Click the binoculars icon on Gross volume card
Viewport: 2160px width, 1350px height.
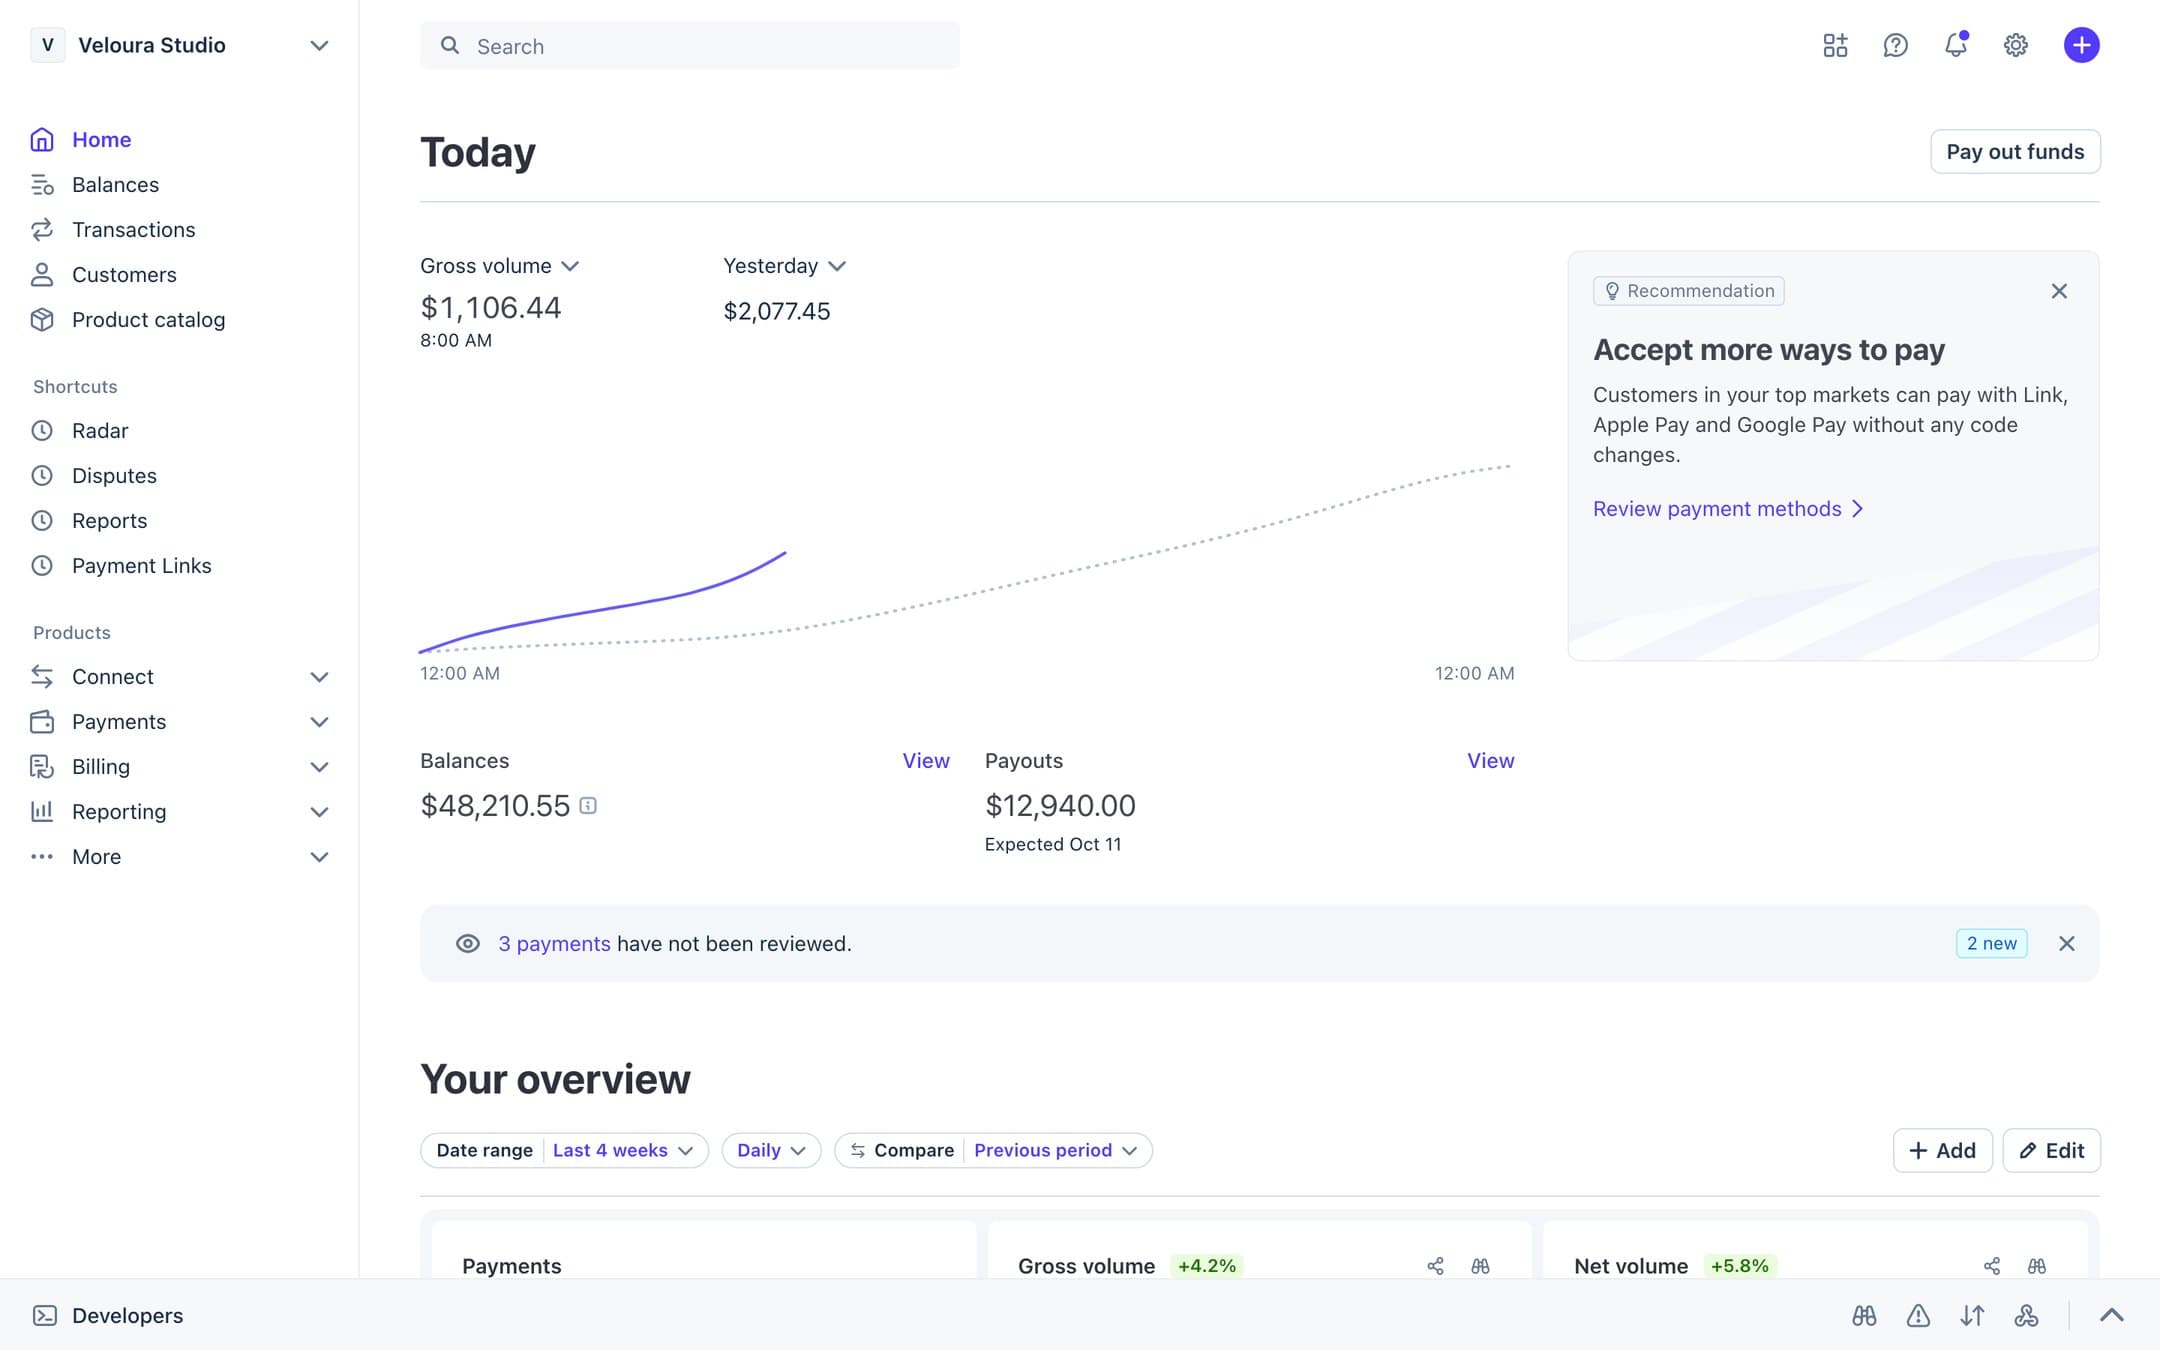coord(1480,1266)
